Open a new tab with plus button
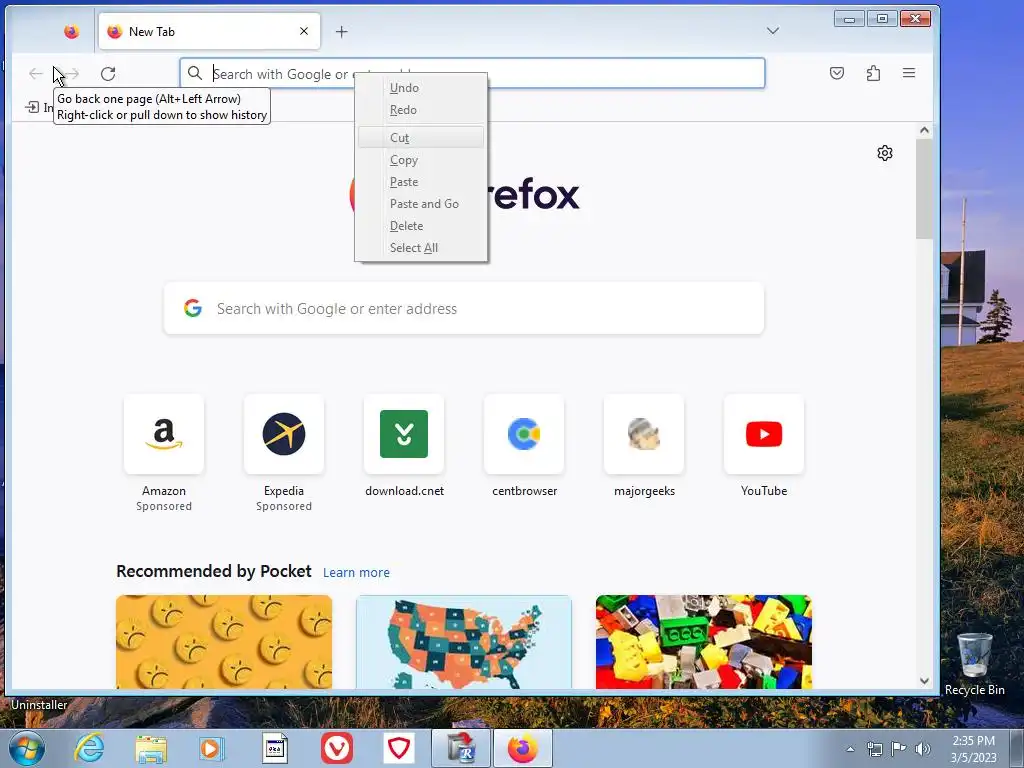The image size is (1024, 768). [x=342, y=31]
